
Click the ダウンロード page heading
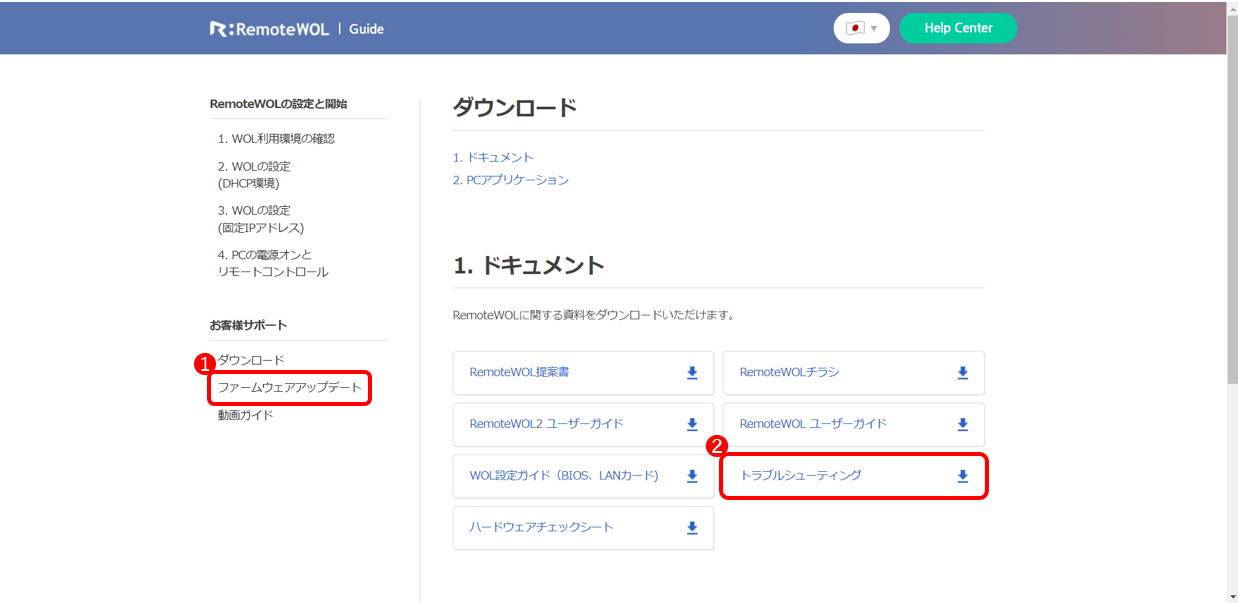(515, 108)
